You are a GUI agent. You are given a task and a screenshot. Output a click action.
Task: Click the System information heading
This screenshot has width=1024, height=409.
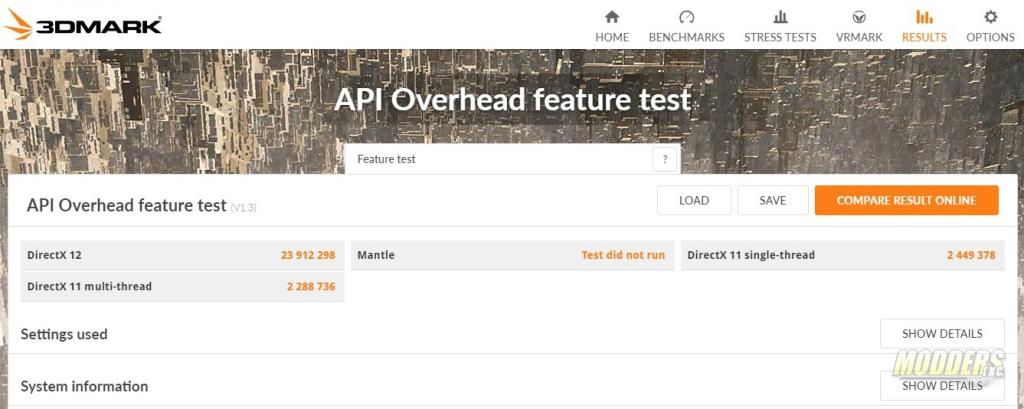(84, 386)
